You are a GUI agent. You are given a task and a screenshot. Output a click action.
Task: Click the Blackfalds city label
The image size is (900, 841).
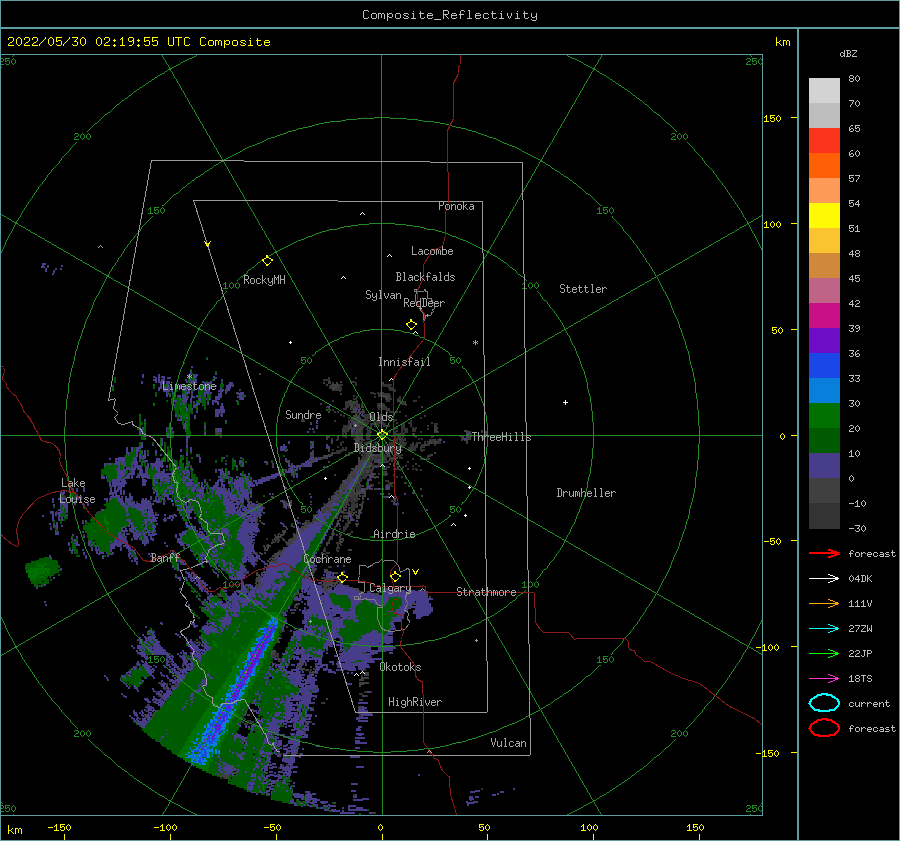[425, 277]
